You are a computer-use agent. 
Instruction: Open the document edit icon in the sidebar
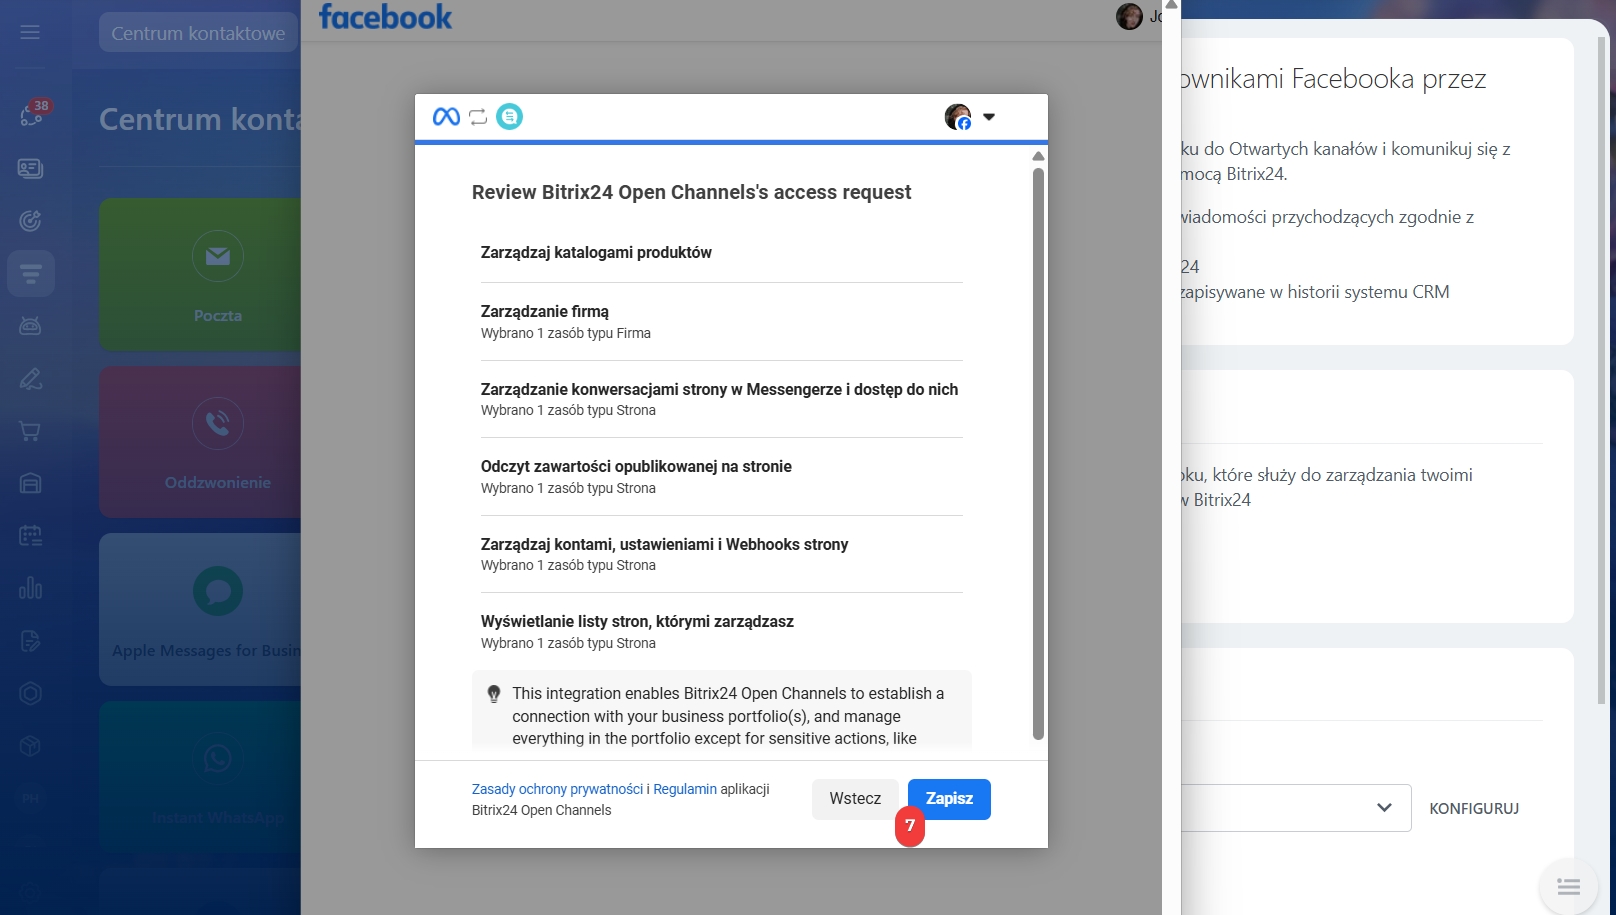[x=30, y=641]
